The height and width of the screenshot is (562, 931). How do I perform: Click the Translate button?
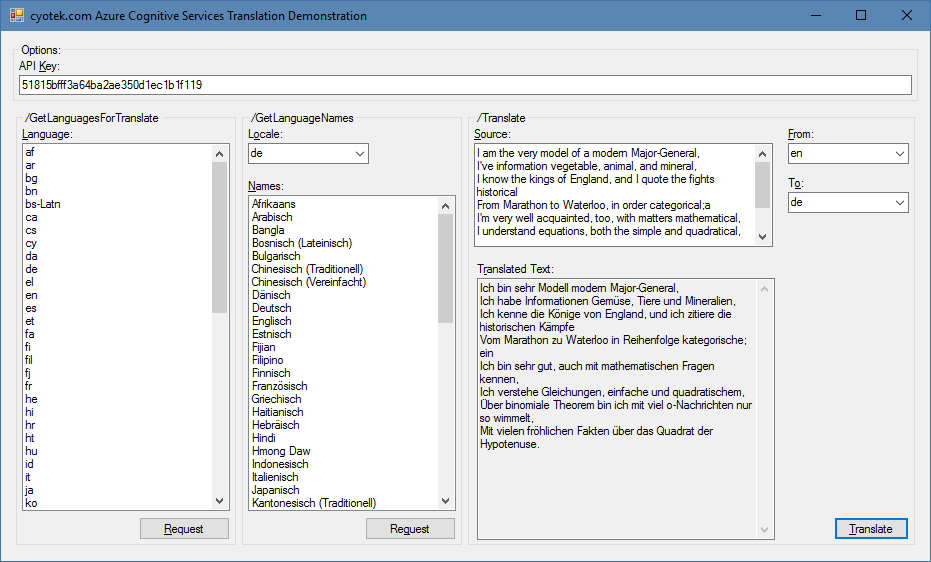point(871,529)
